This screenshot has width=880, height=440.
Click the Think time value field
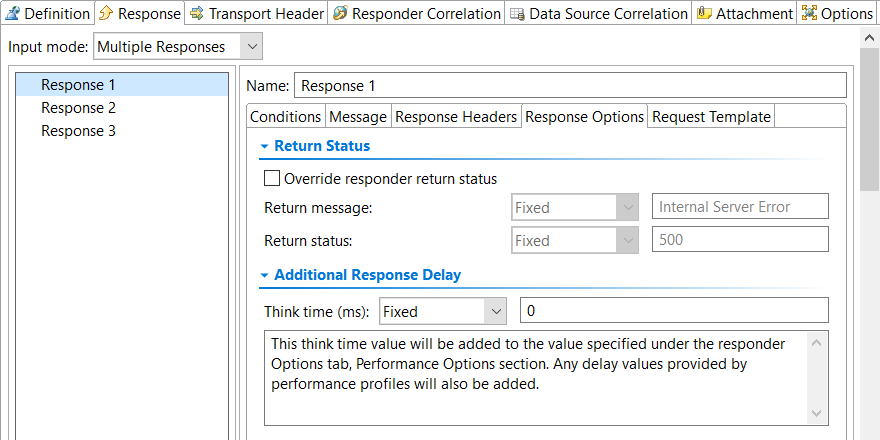coord(674,310)
